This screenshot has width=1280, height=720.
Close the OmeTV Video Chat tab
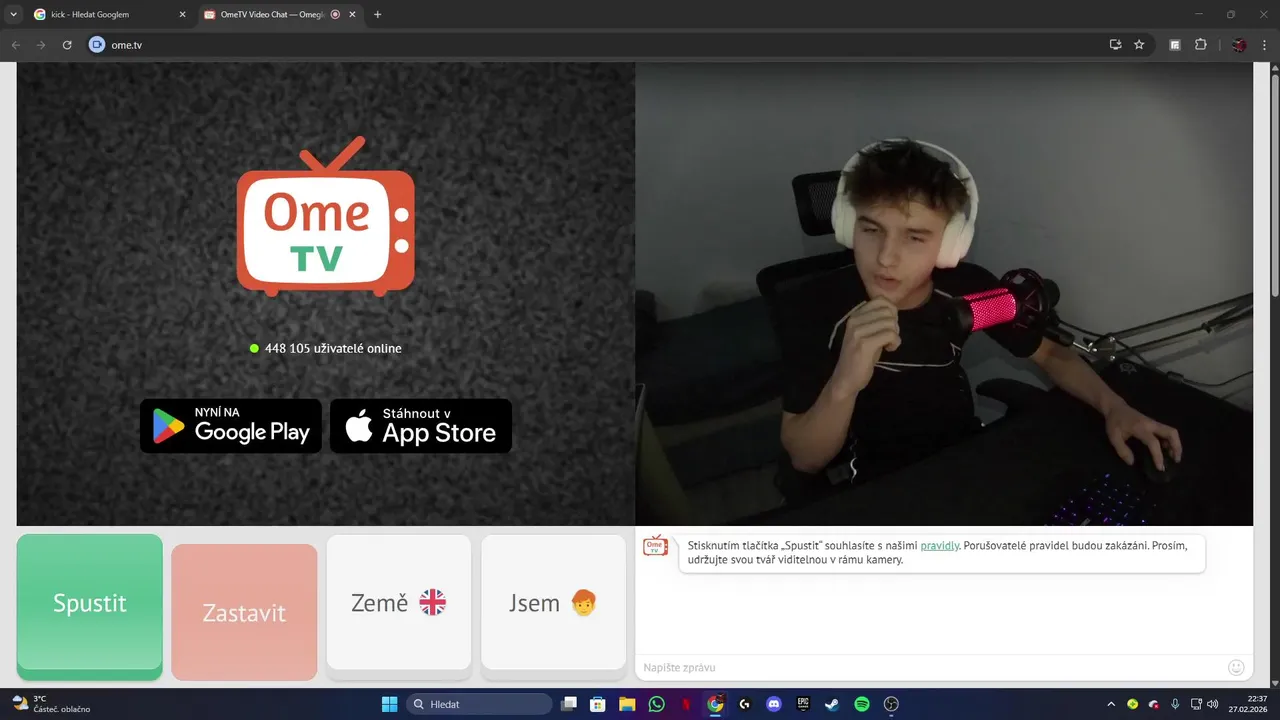tap(352, 15)
